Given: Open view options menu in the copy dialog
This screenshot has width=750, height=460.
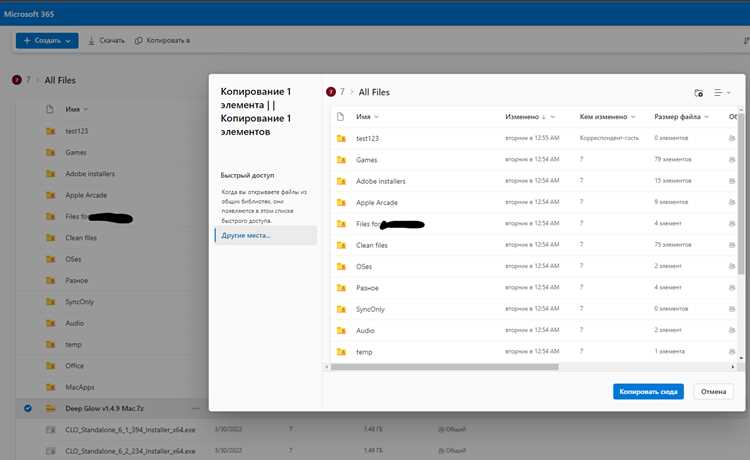Looking at the screenshot, I should click(x=722, y=93).
